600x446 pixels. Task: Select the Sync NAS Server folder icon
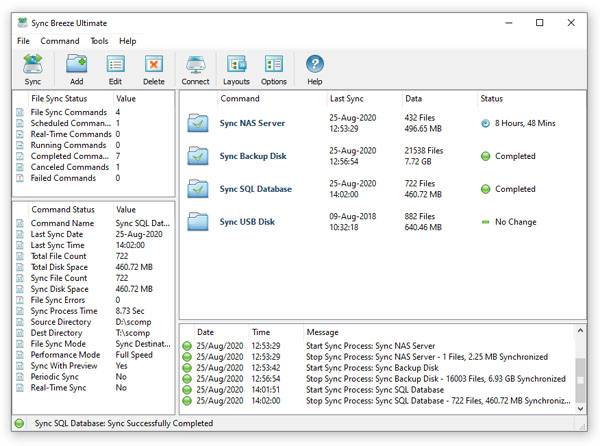(199, 123)
